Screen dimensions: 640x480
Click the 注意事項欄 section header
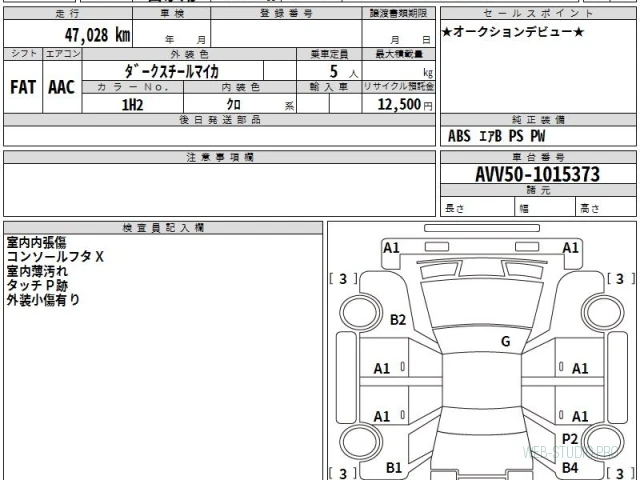point(220,157)
